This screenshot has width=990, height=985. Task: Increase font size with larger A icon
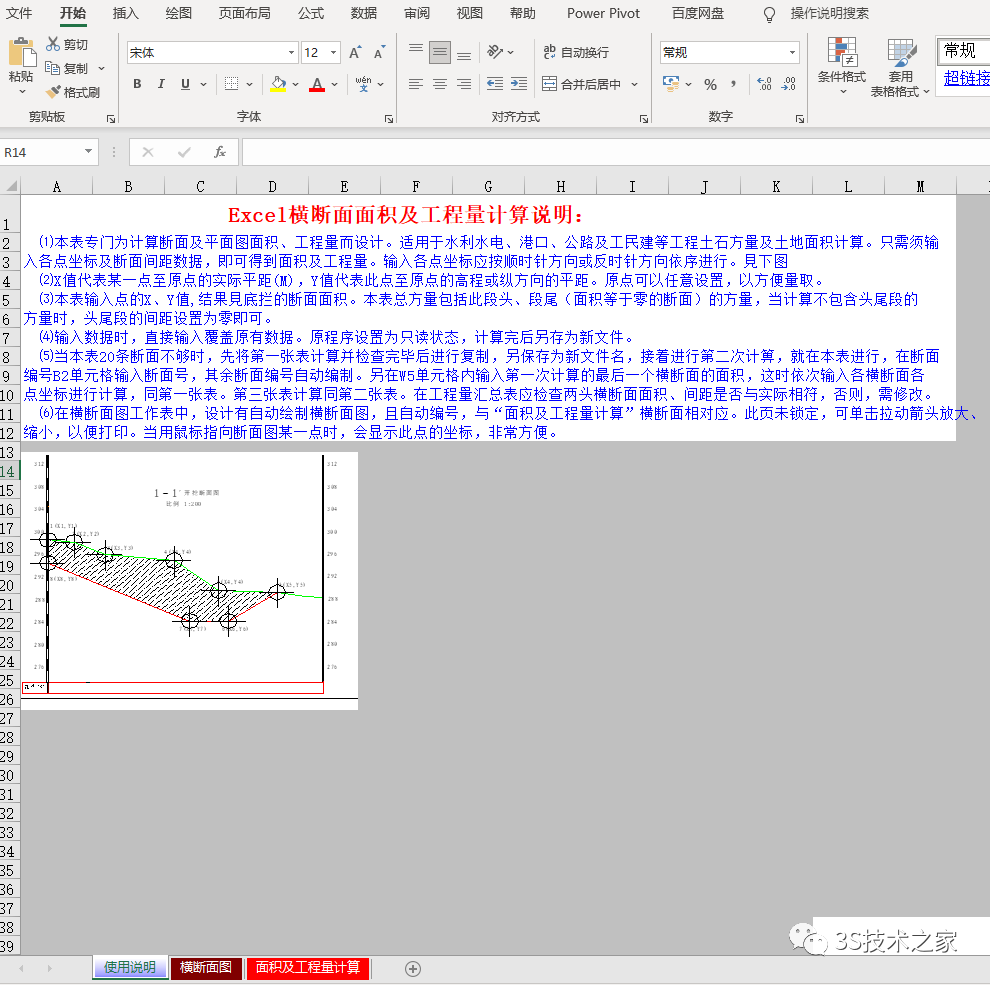[355, 53]
